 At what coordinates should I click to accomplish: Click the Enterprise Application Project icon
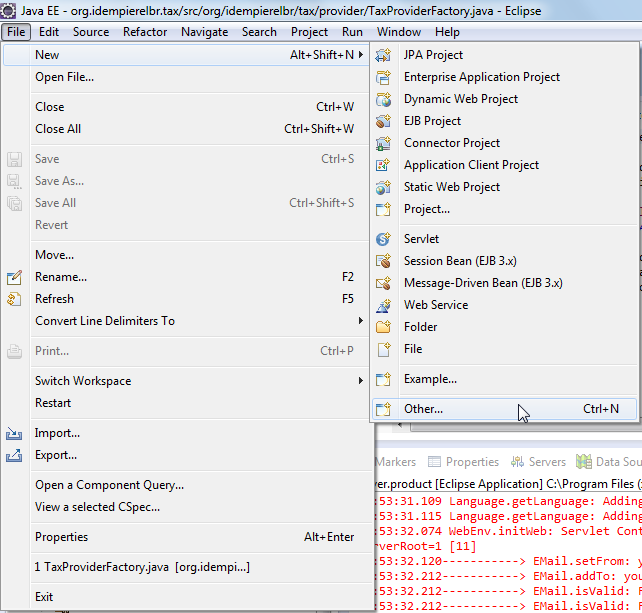click(383, 77)
